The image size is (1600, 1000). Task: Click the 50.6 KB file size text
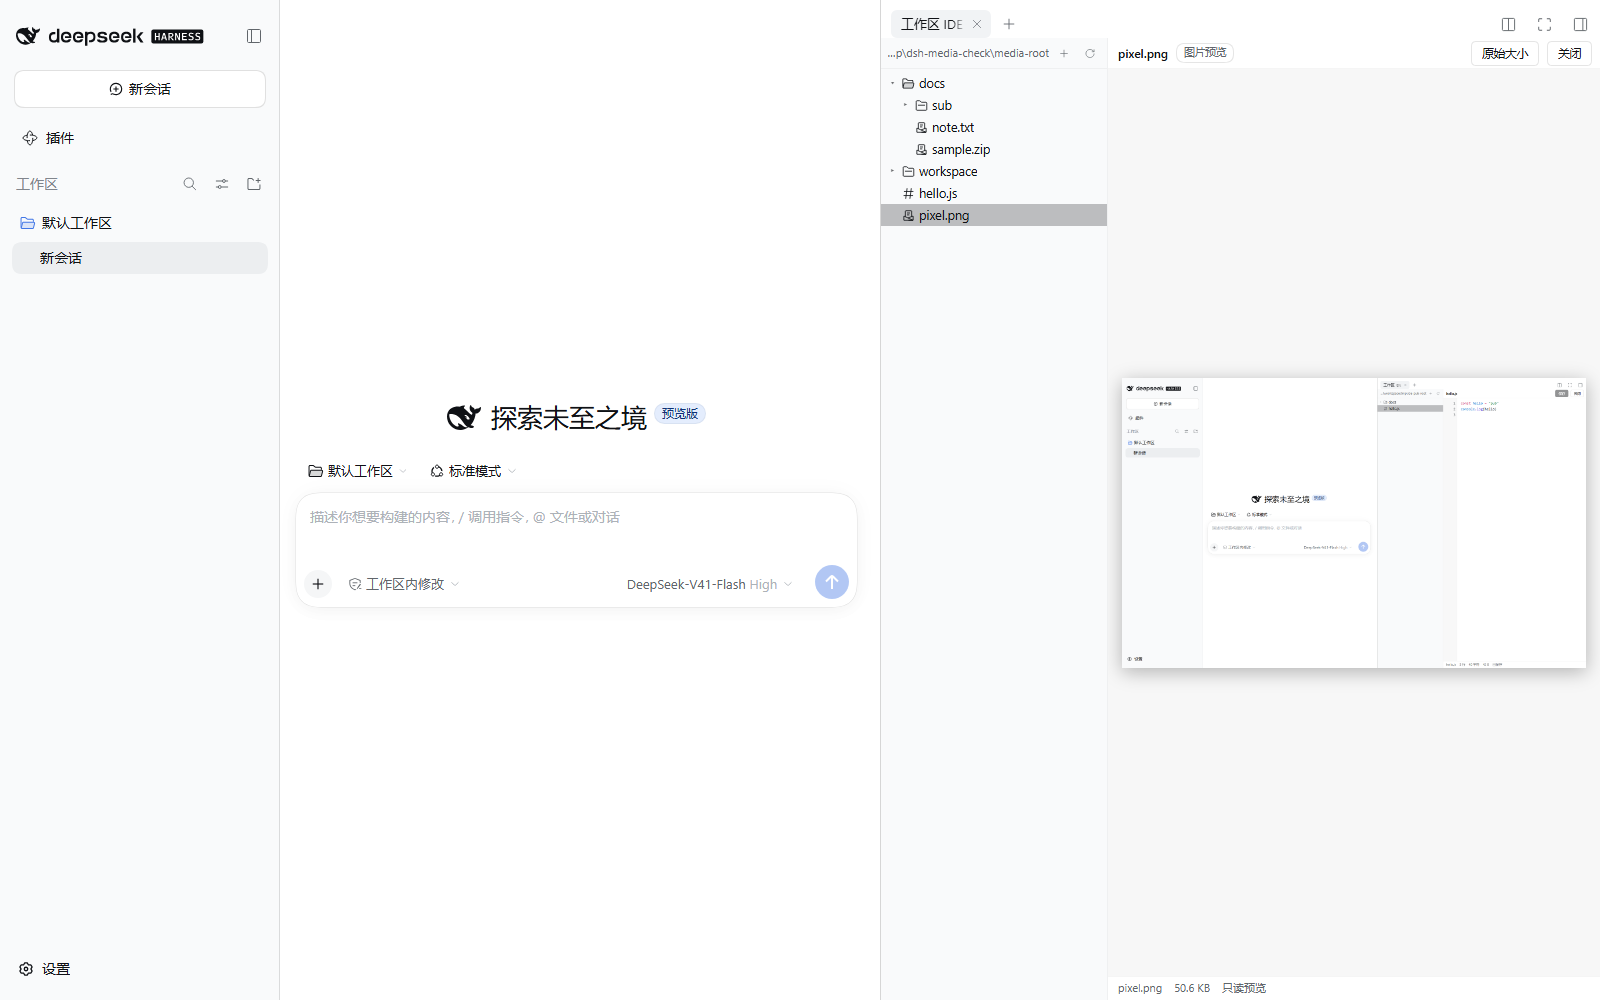pyautogui.click(x=1192, y=988)
